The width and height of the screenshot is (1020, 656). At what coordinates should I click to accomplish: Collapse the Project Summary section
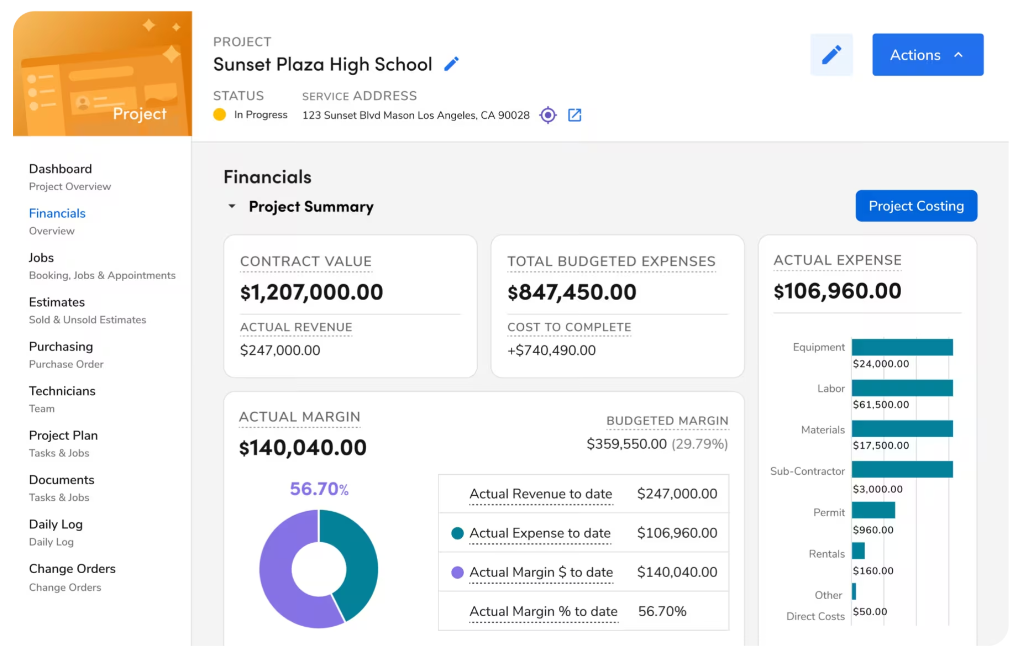(232, 206)
